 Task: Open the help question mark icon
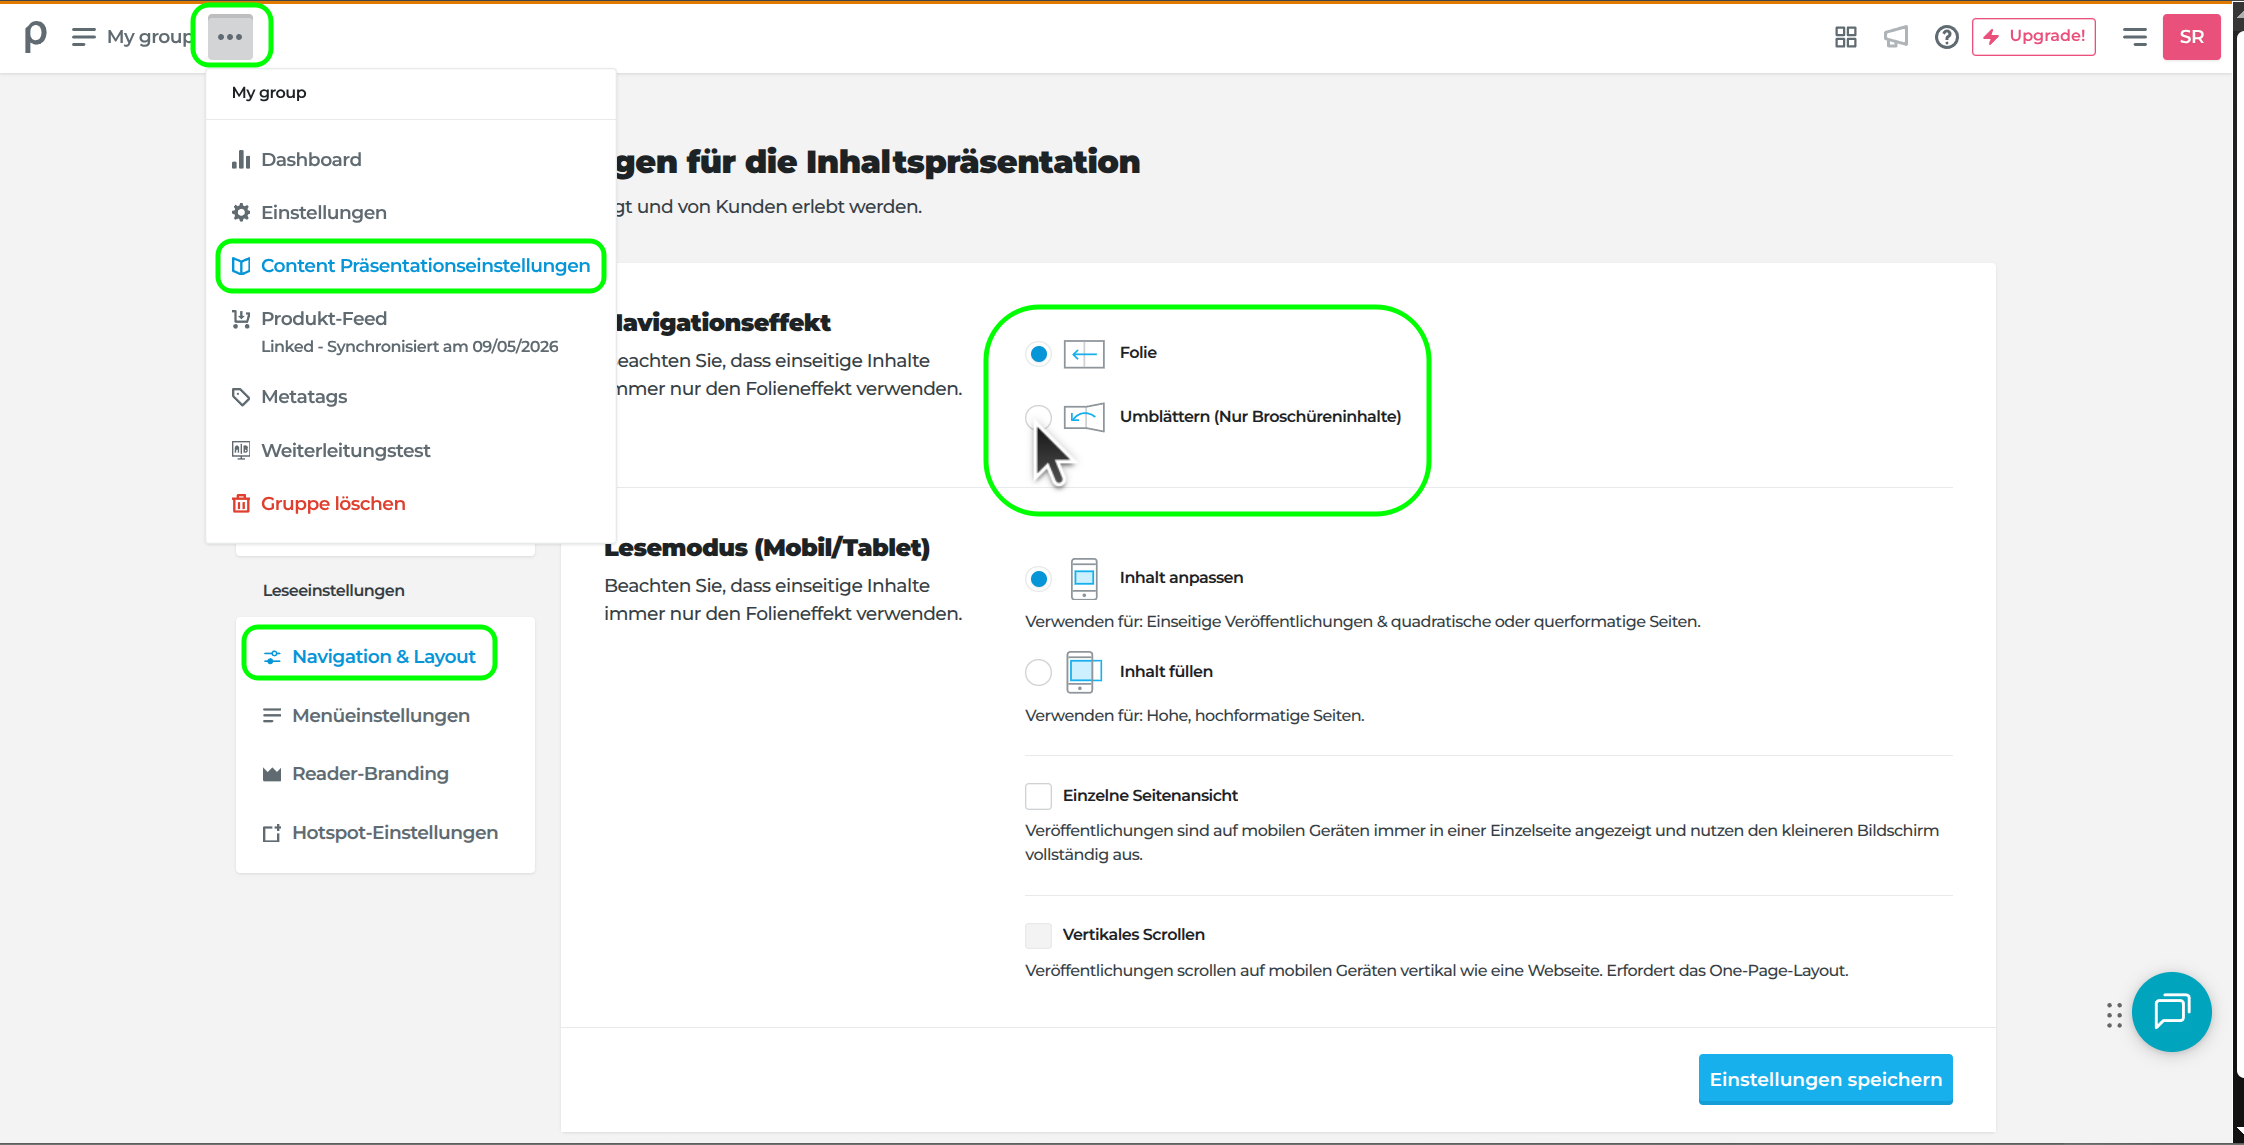(1946, 37)
